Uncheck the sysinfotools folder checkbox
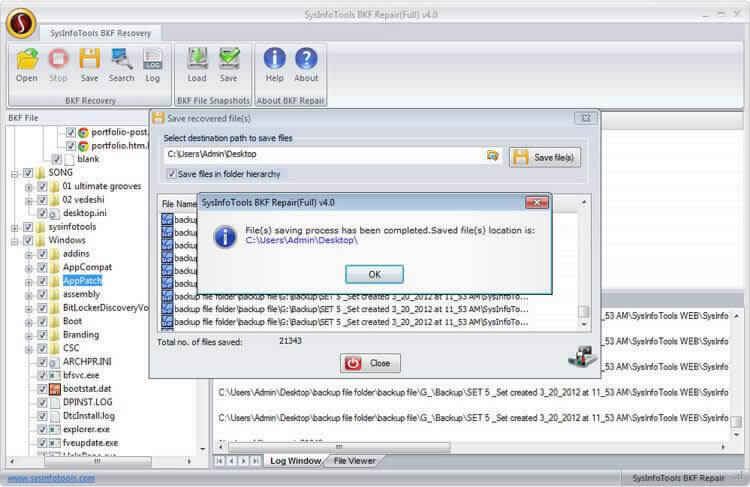 tap(28, 227)
